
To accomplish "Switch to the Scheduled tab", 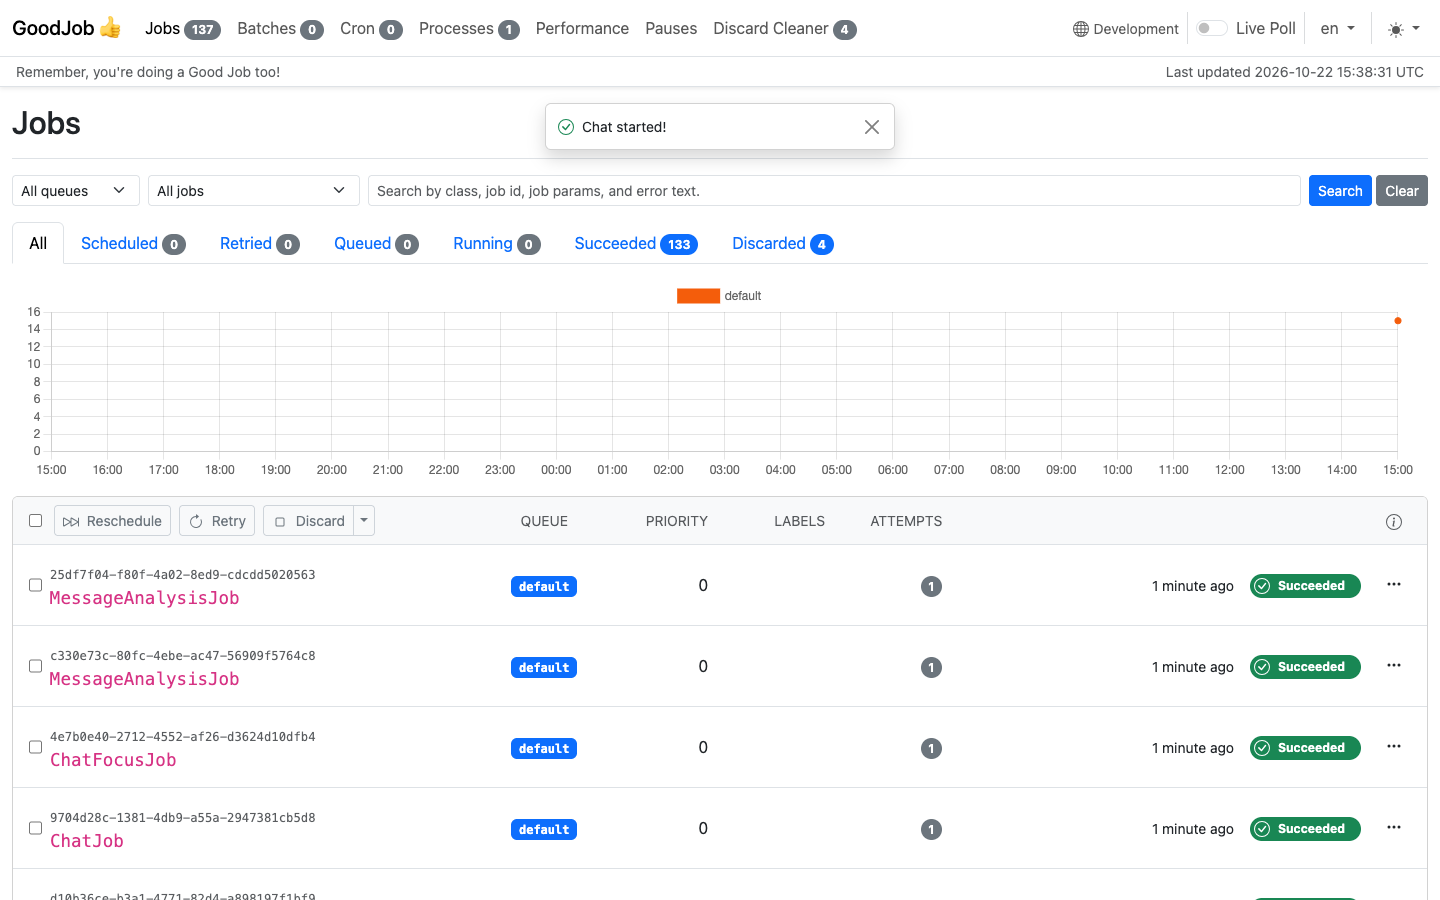I will coord(133,244).
